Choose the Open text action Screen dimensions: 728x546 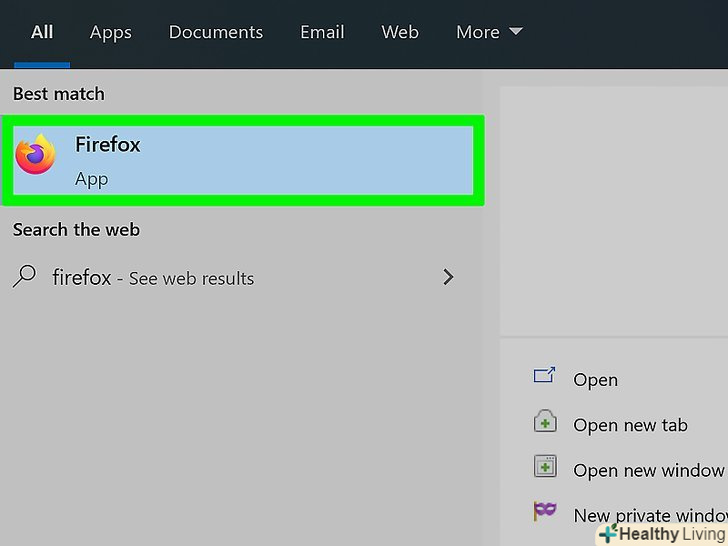pyautogui.click(x=595, y=380)
